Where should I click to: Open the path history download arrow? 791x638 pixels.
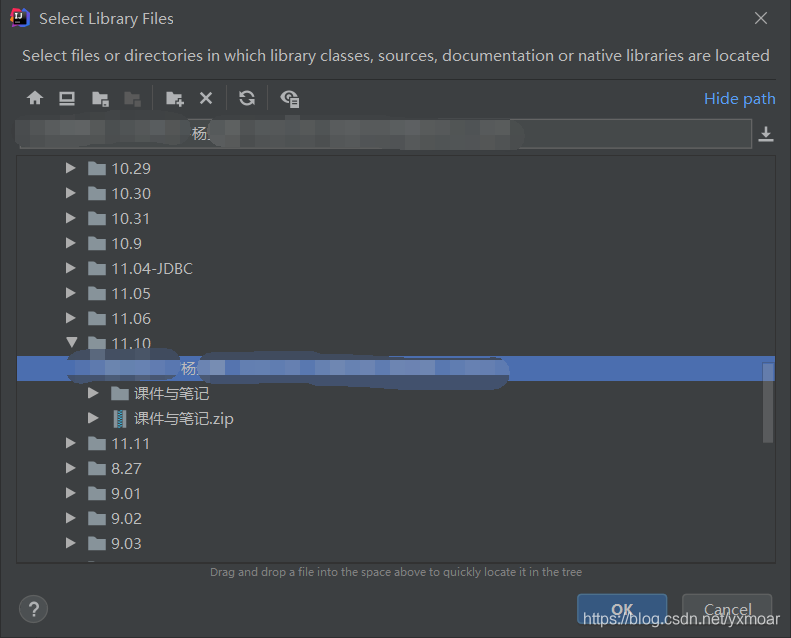(766, 134)
